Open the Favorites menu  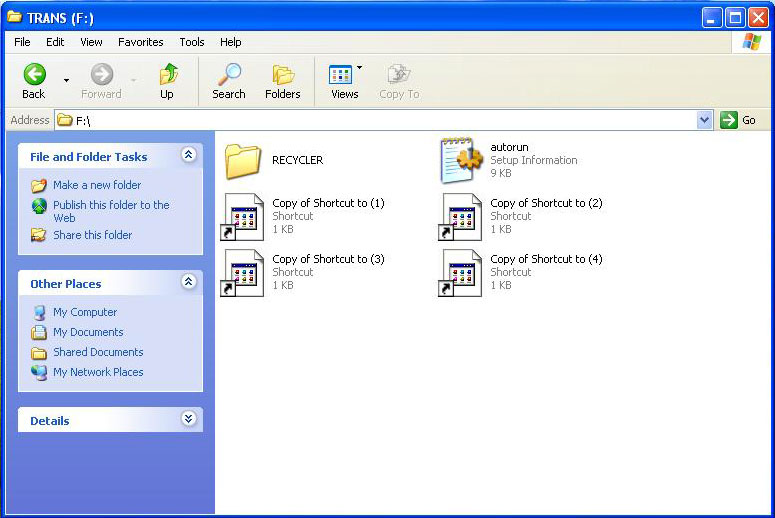(x=141, y=42)
